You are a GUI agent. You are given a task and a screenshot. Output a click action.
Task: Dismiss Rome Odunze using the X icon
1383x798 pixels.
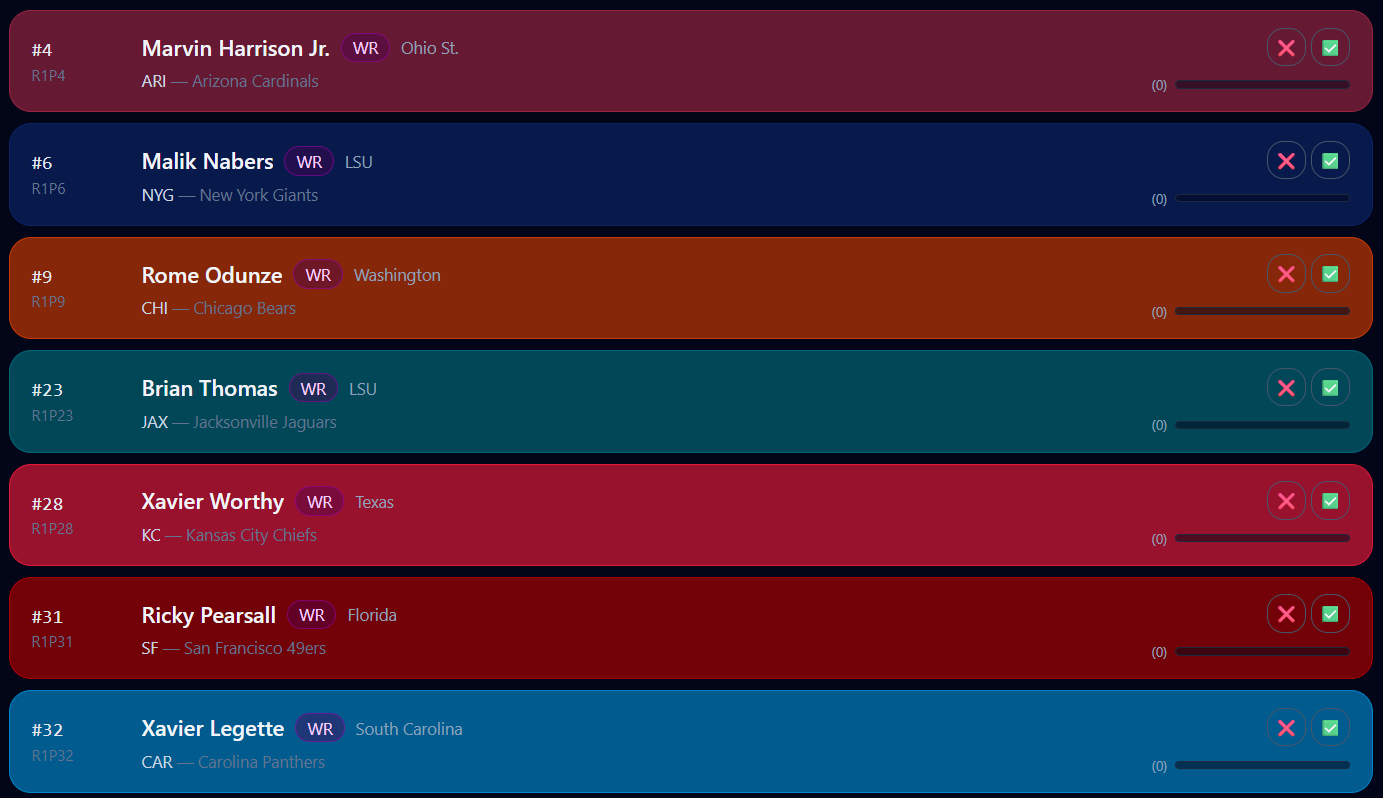(x=1286, y=274)
